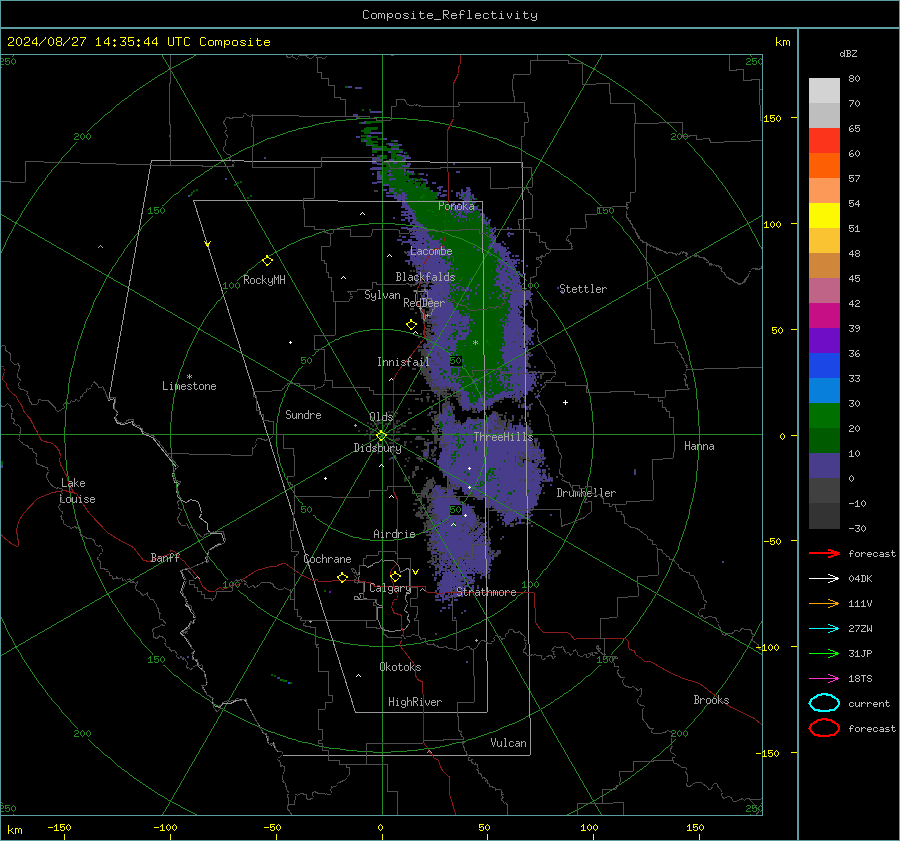Select the orange 111V arrow icon

coord(824,603)
